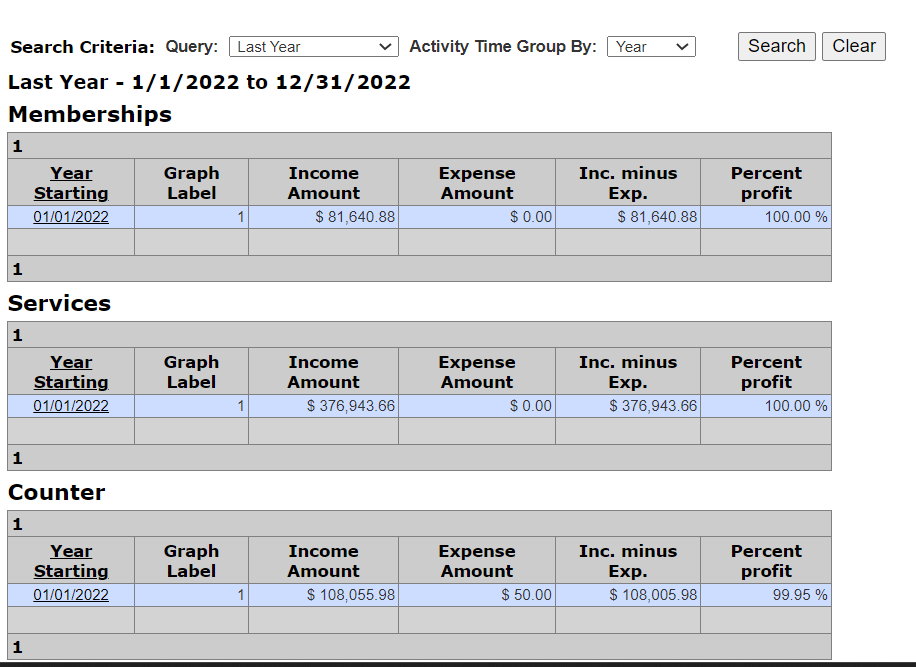
Task: Click the Counter section heading
Action: [56, 492]
